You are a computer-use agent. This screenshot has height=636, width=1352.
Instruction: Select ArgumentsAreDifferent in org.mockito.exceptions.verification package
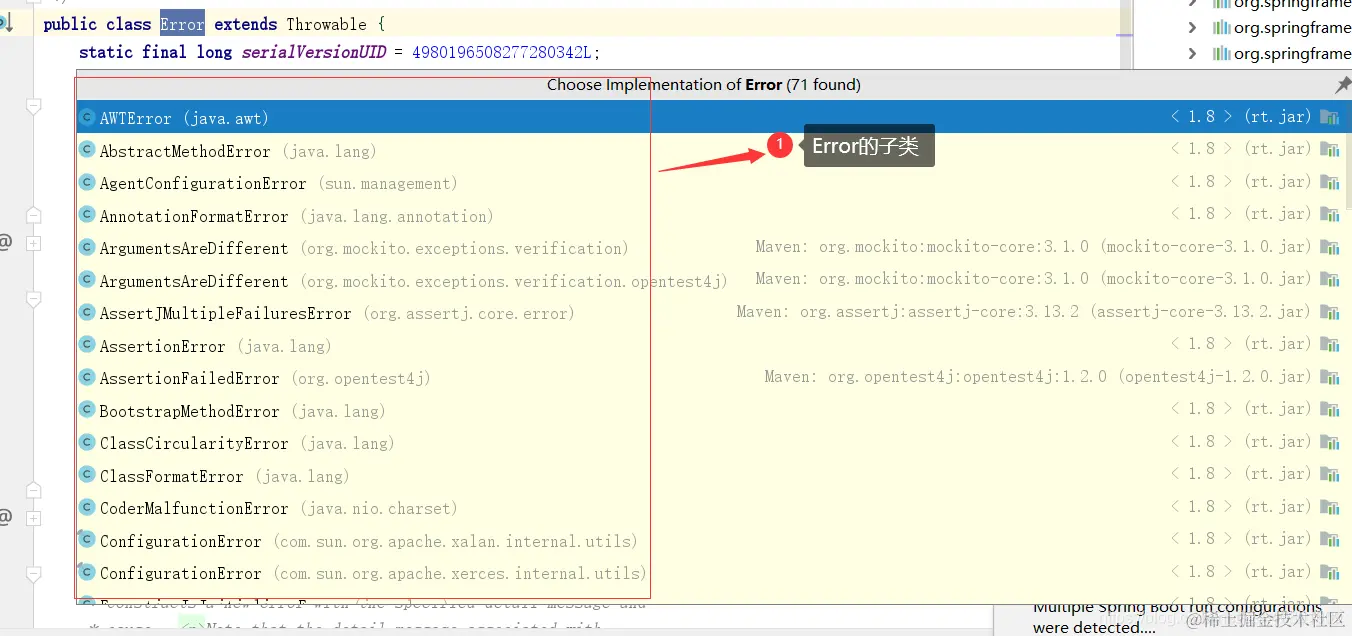click(x=709, y=247)
